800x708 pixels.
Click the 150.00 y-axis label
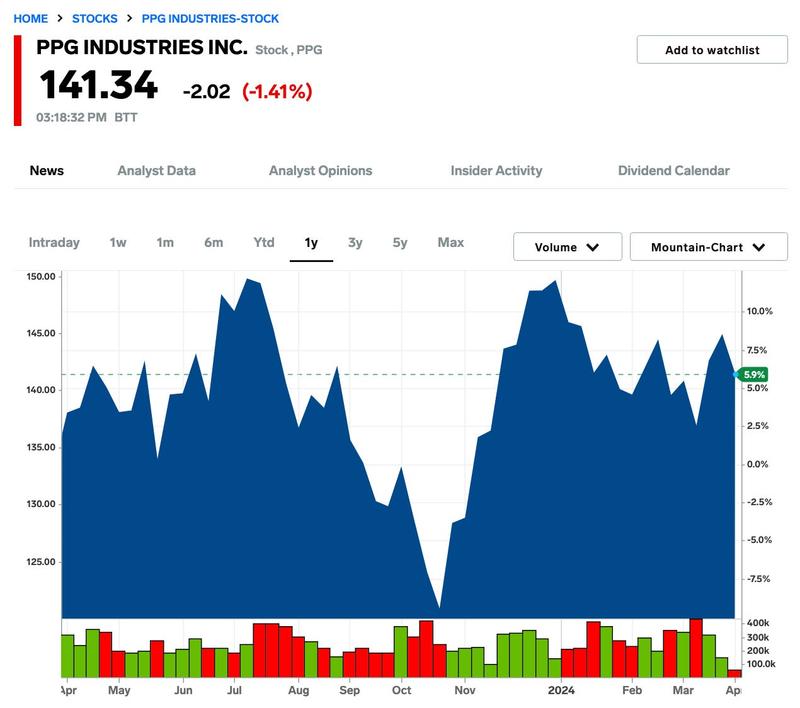coord(41,276)
